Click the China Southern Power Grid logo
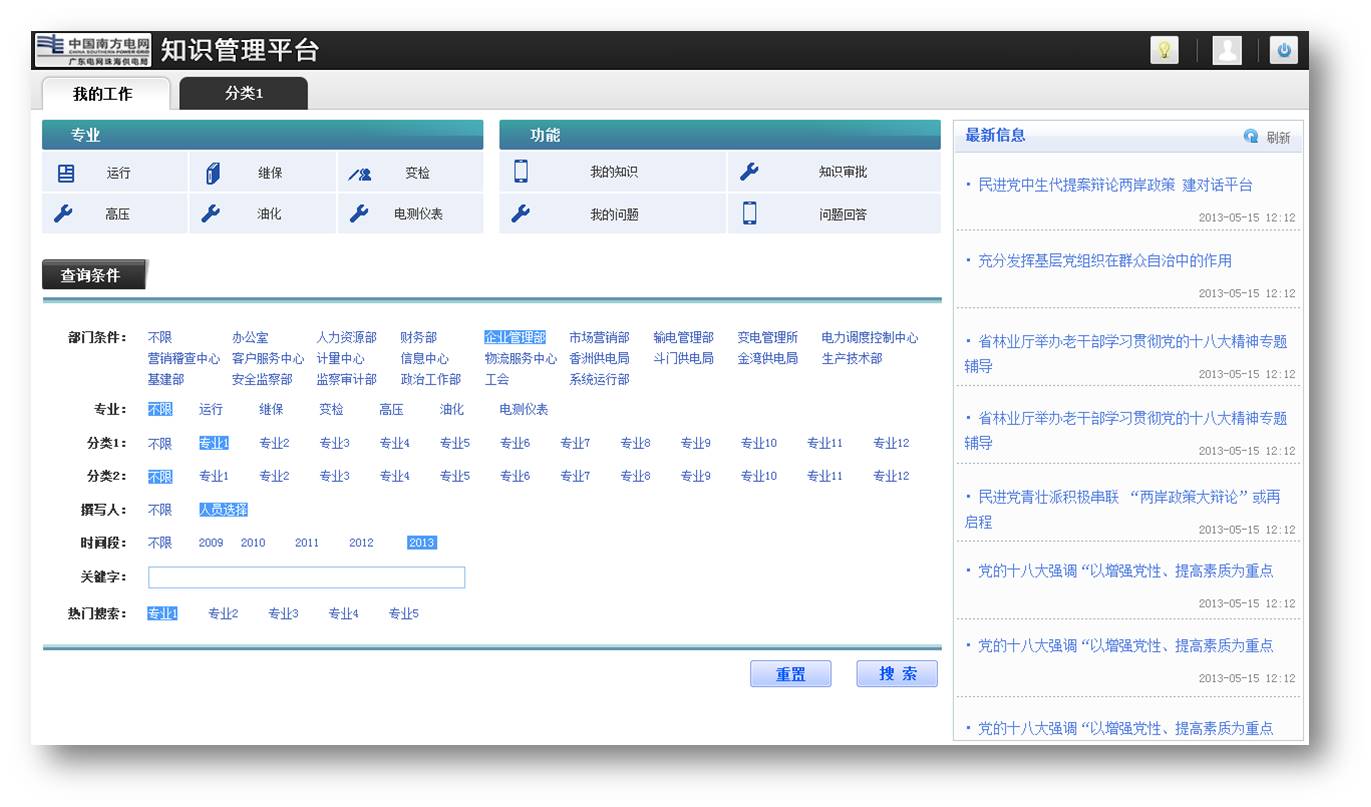 pos(92,50)
